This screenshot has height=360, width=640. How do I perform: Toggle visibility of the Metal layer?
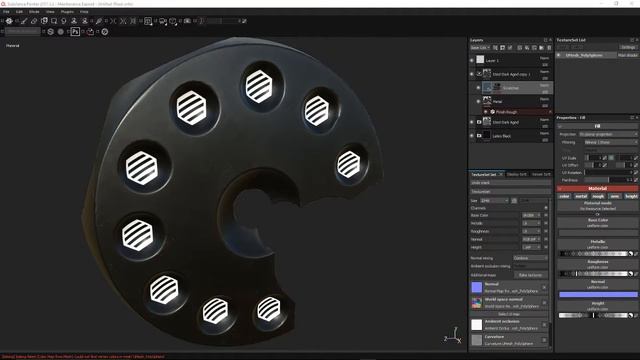478,101
